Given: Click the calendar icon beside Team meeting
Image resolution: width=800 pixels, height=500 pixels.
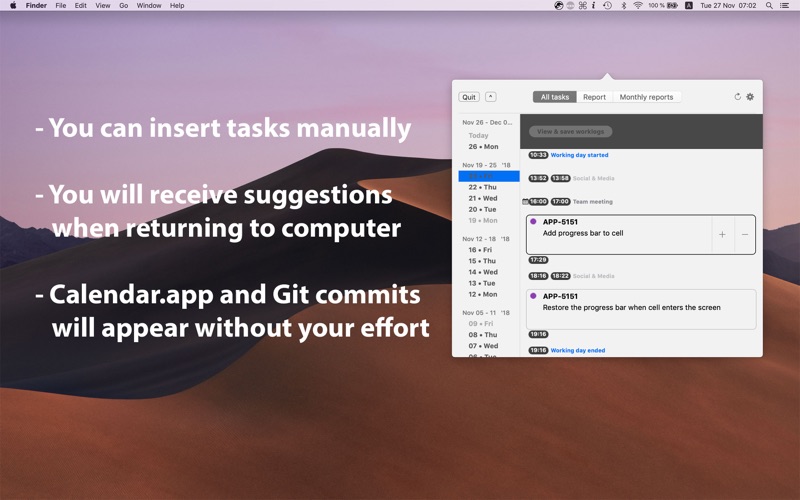Looking at the screenshot, I should click(525, 202).
